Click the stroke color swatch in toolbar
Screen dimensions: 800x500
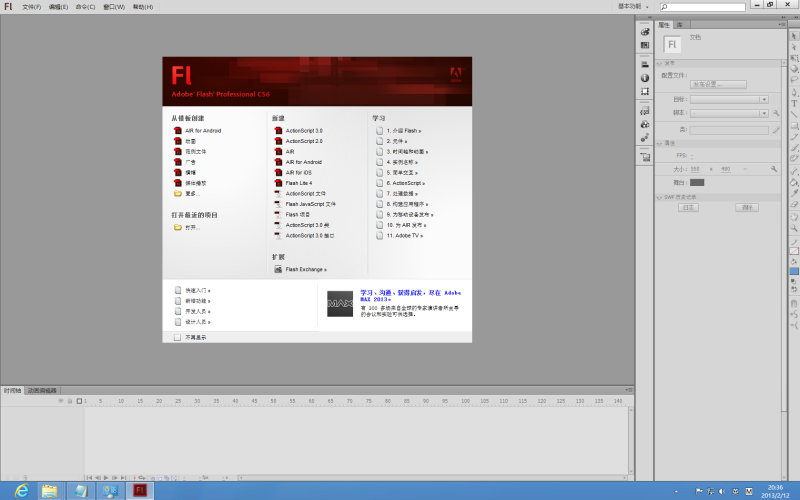click(x=794, y=251)
